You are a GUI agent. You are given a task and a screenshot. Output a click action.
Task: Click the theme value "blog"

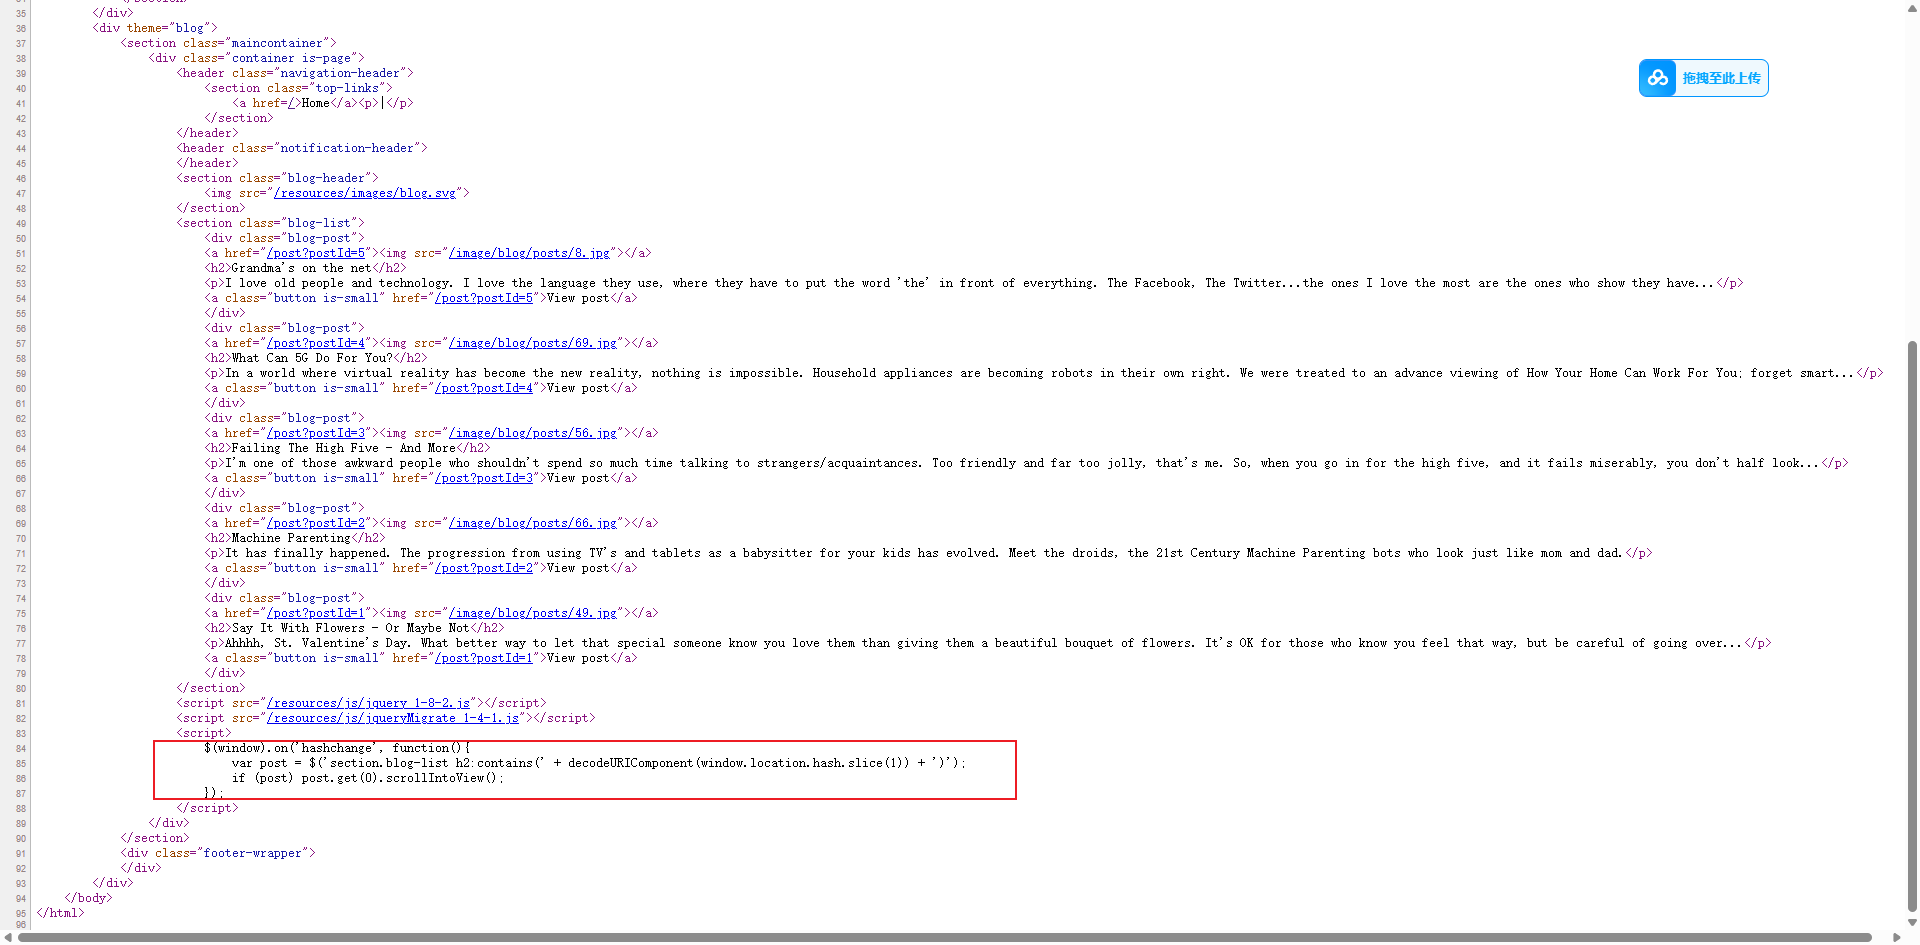point(190,28)
